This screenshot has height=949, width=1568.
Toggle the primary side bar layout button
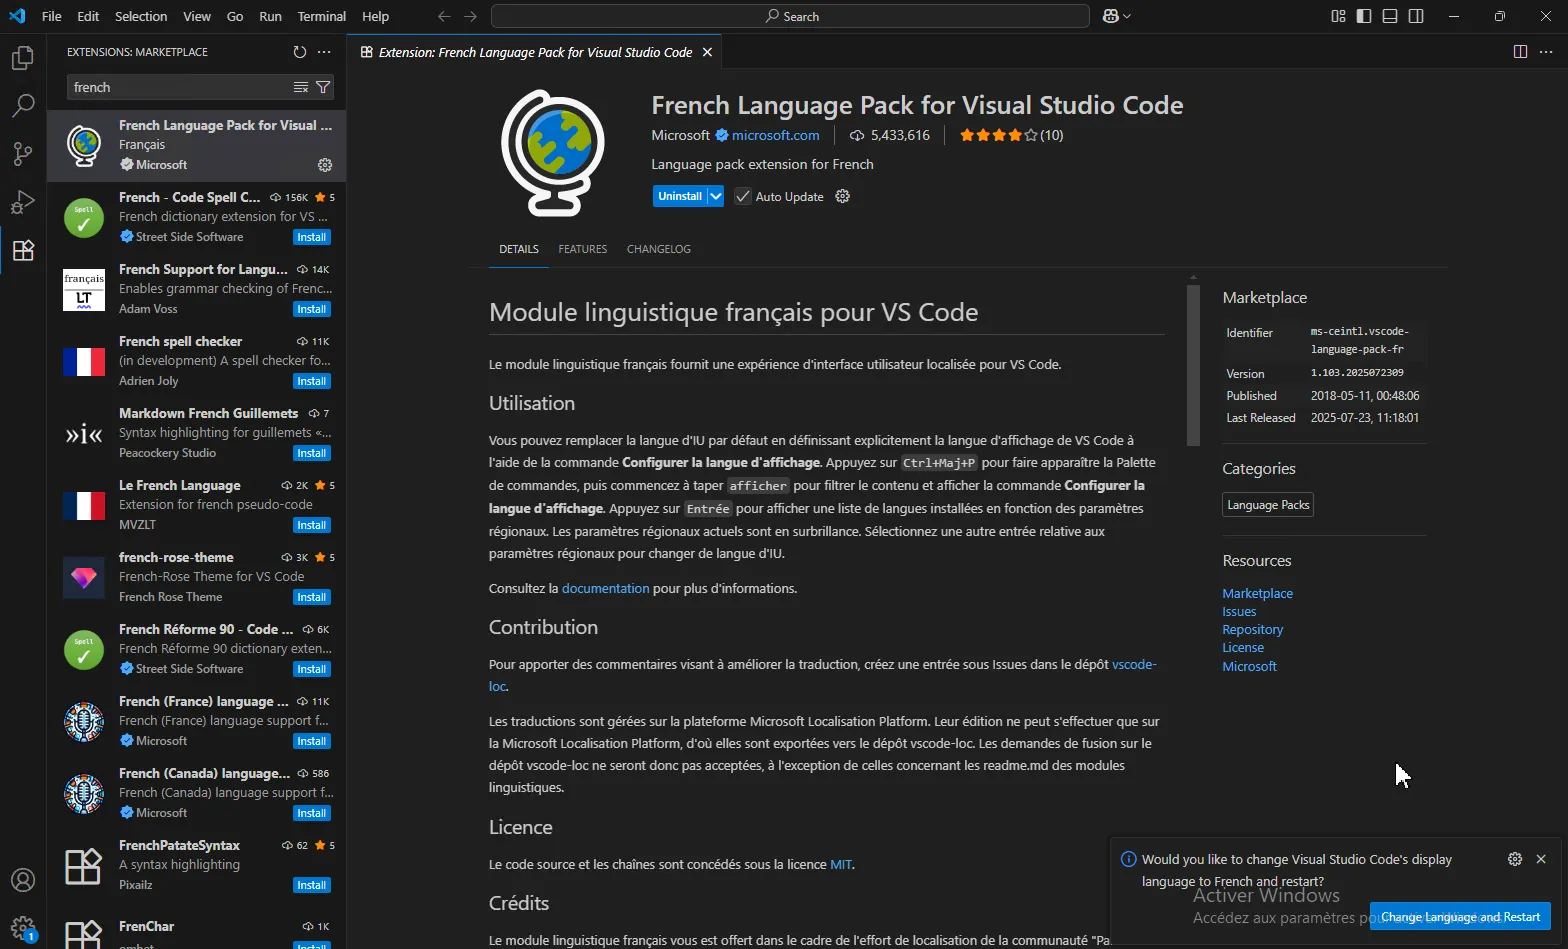(1364, 16)
